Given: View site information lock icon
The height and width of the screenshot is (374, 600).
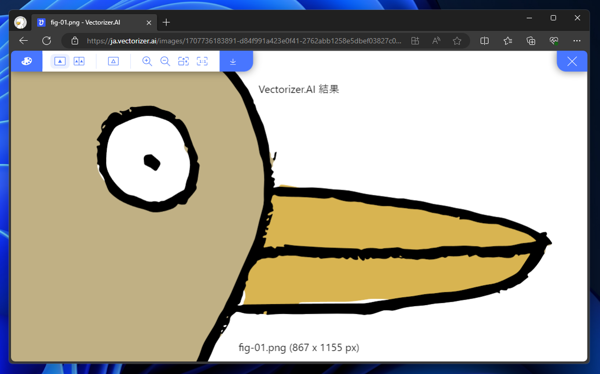Looking at the screenshot, I should click(x=75, y=41).
